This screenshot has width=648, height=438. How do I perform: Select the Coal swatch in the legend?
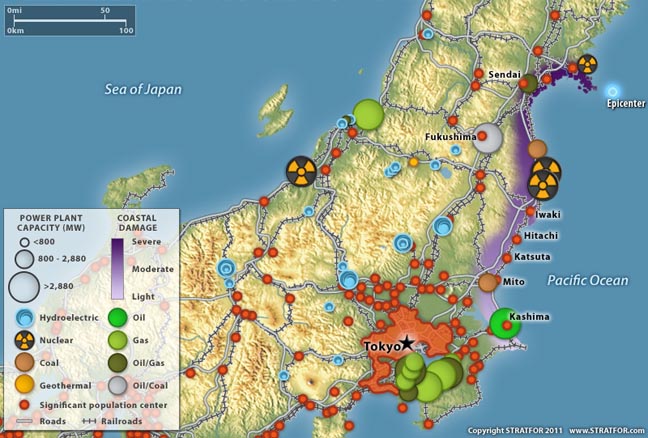tap(24, 362)
